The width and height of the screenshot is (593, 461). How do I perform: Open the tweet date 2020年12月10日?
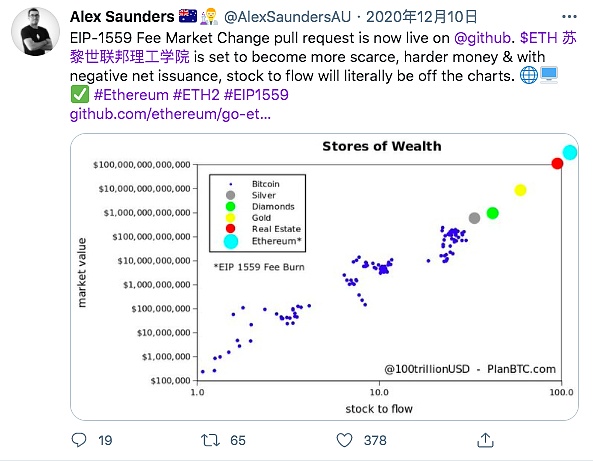click(x=421, y=17)
